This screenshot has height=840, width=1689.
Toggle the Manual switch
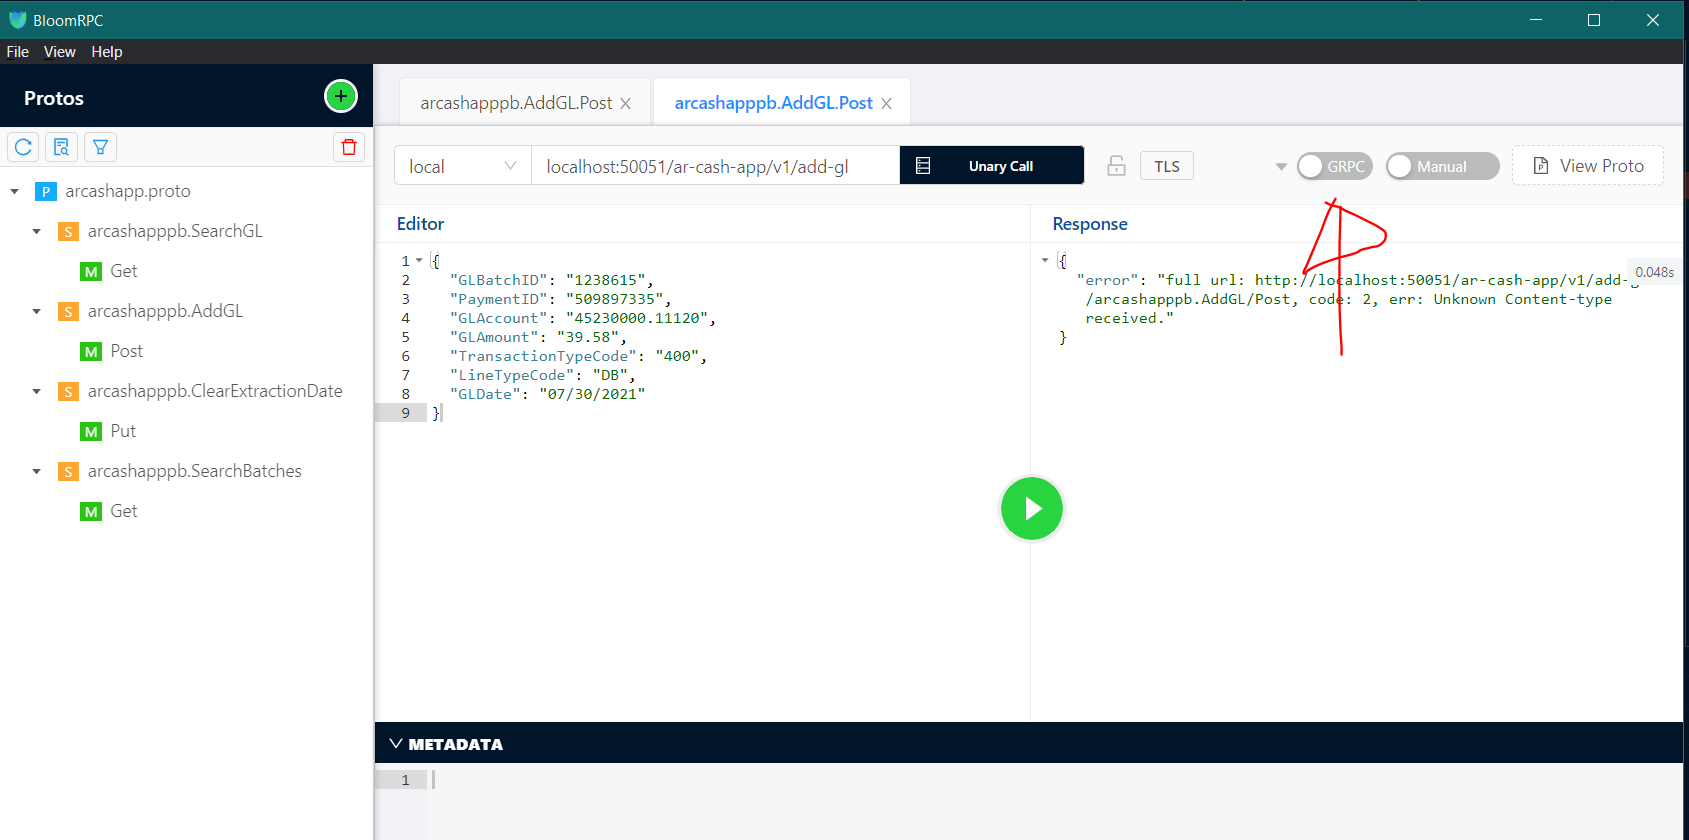1442,166
